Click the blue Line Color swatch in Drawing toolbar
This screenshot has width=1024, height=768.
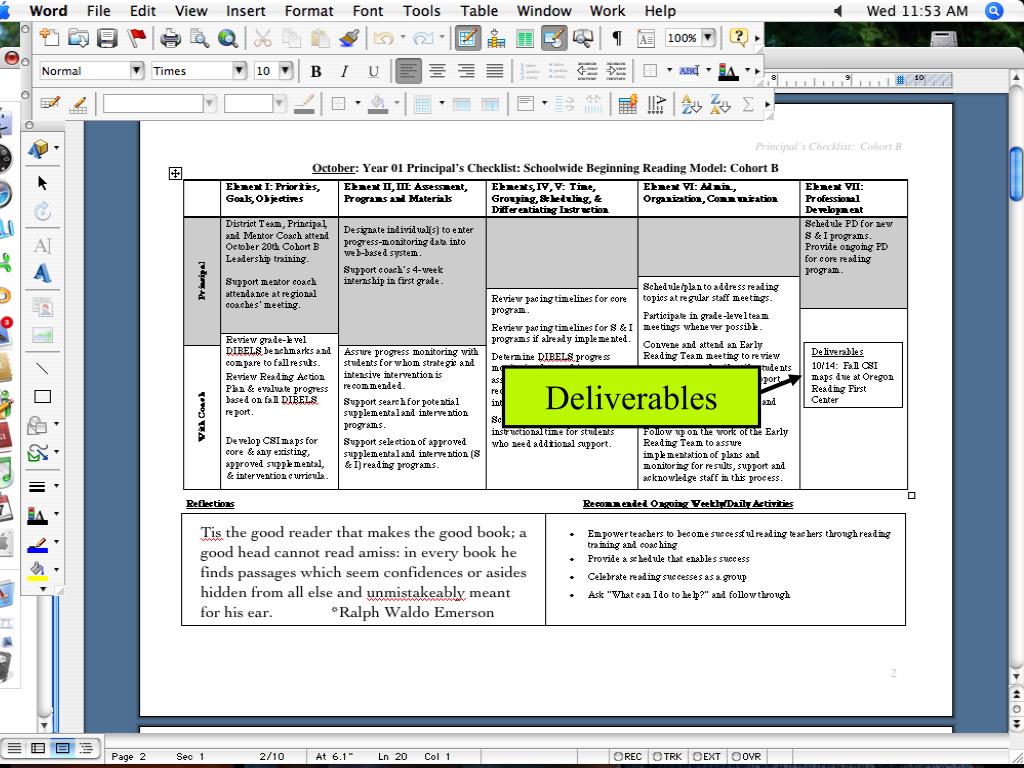tap(37, 544)
